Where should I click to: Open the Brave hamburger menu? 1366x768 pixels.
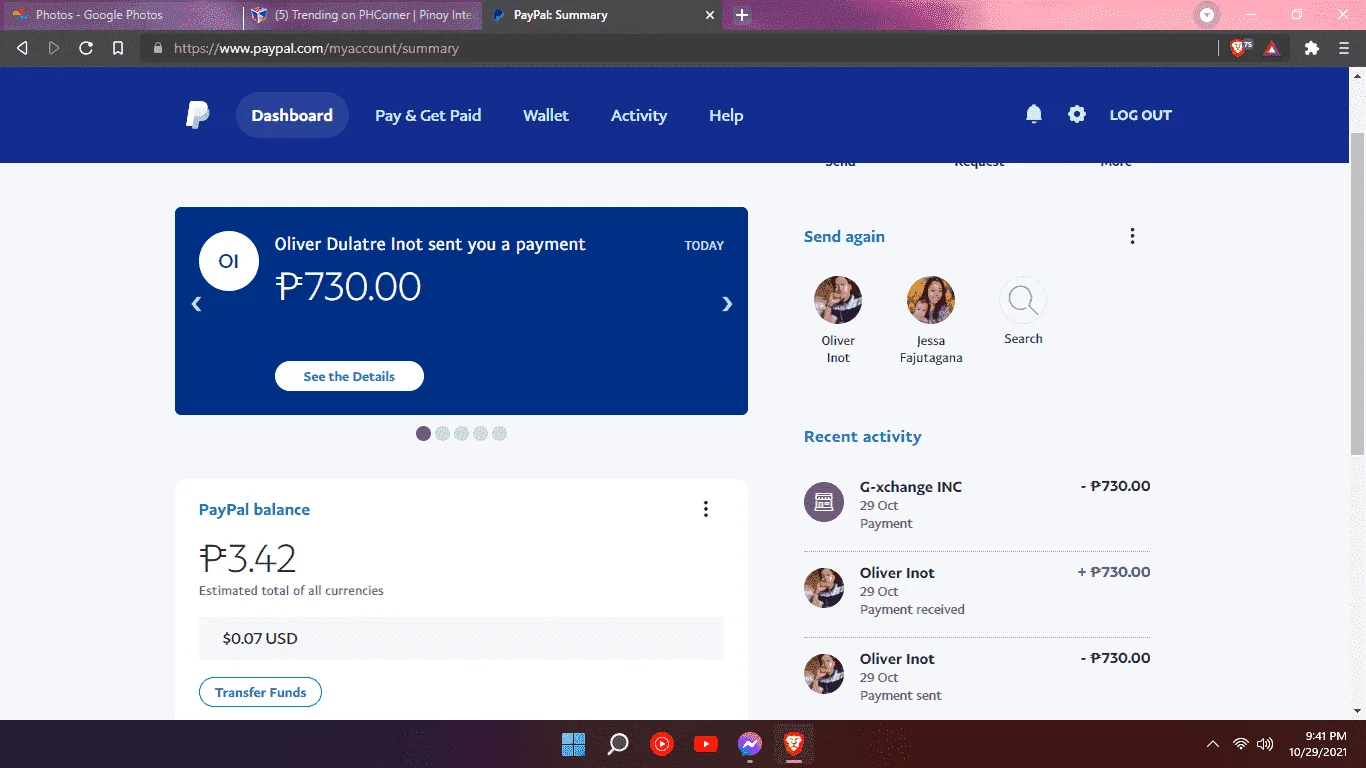[x=1344, y=48]
